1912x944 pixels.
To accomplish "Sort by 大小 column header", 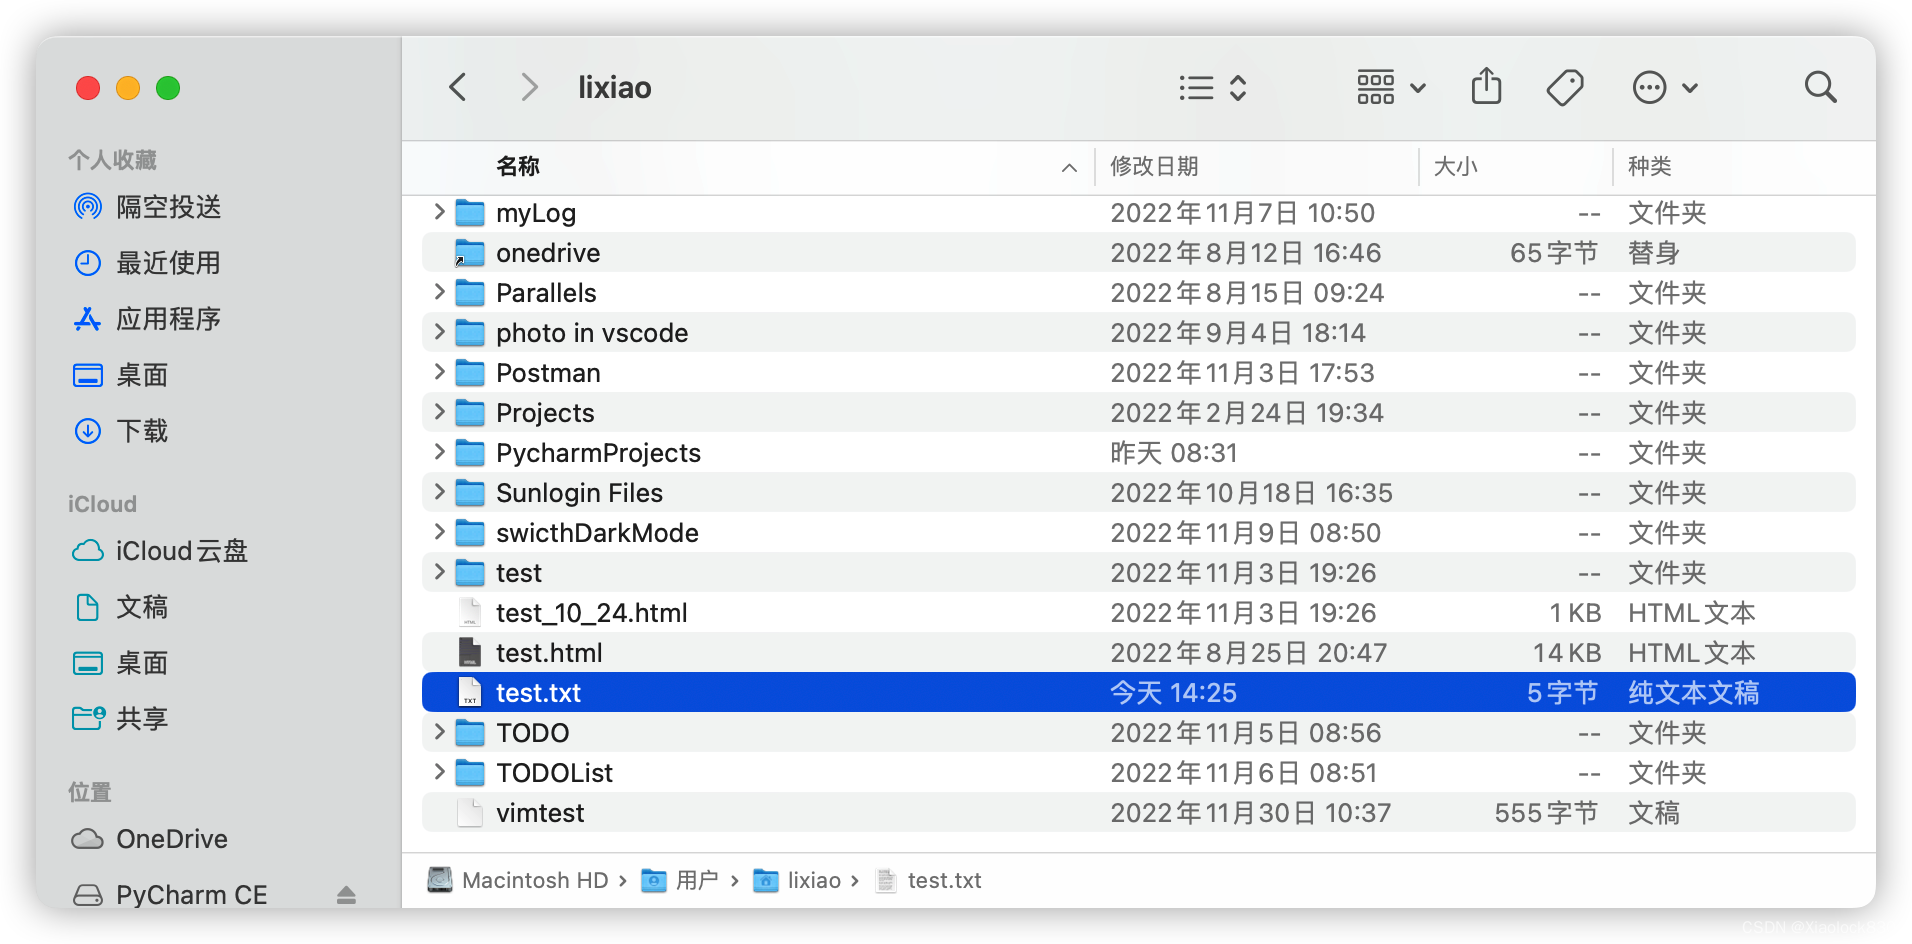I will pos(1456,166).
